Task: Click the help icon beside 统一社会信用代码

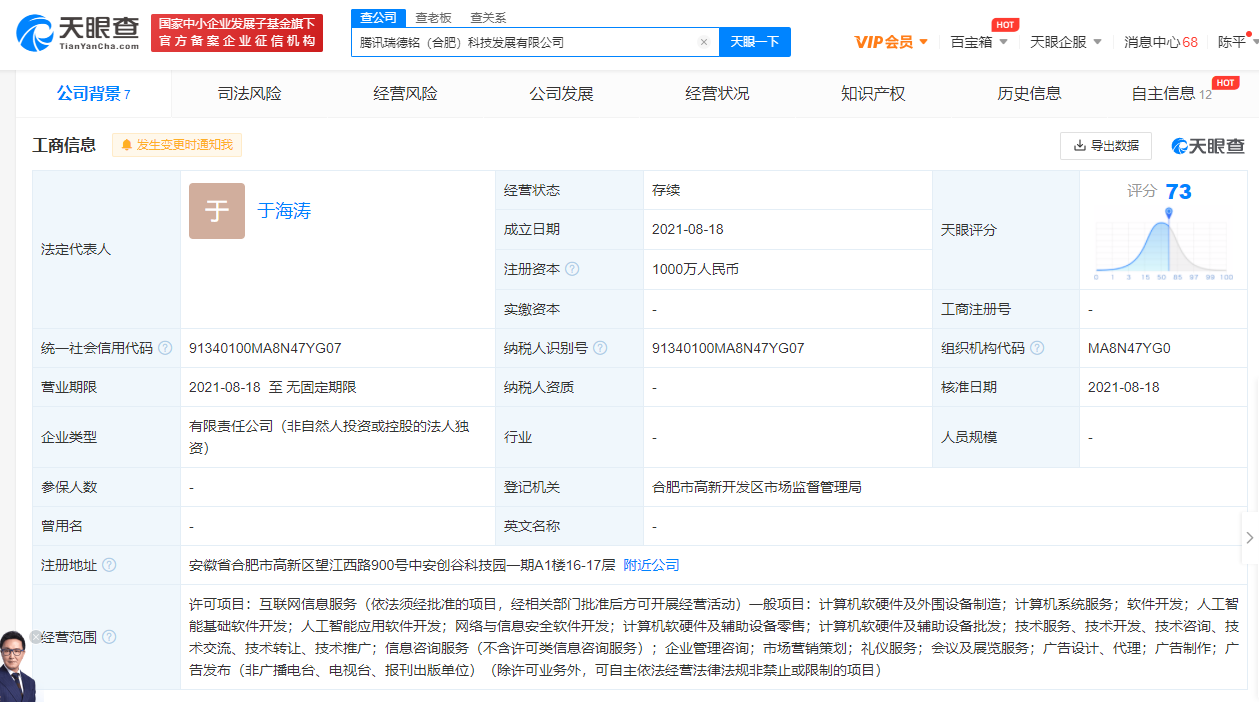Action: click(x=165, y=348)
